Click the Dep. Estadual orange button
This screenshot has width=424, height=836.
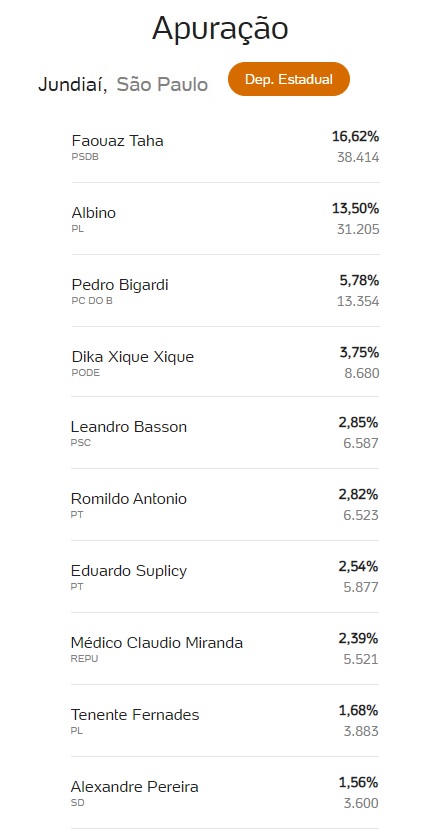289,79
